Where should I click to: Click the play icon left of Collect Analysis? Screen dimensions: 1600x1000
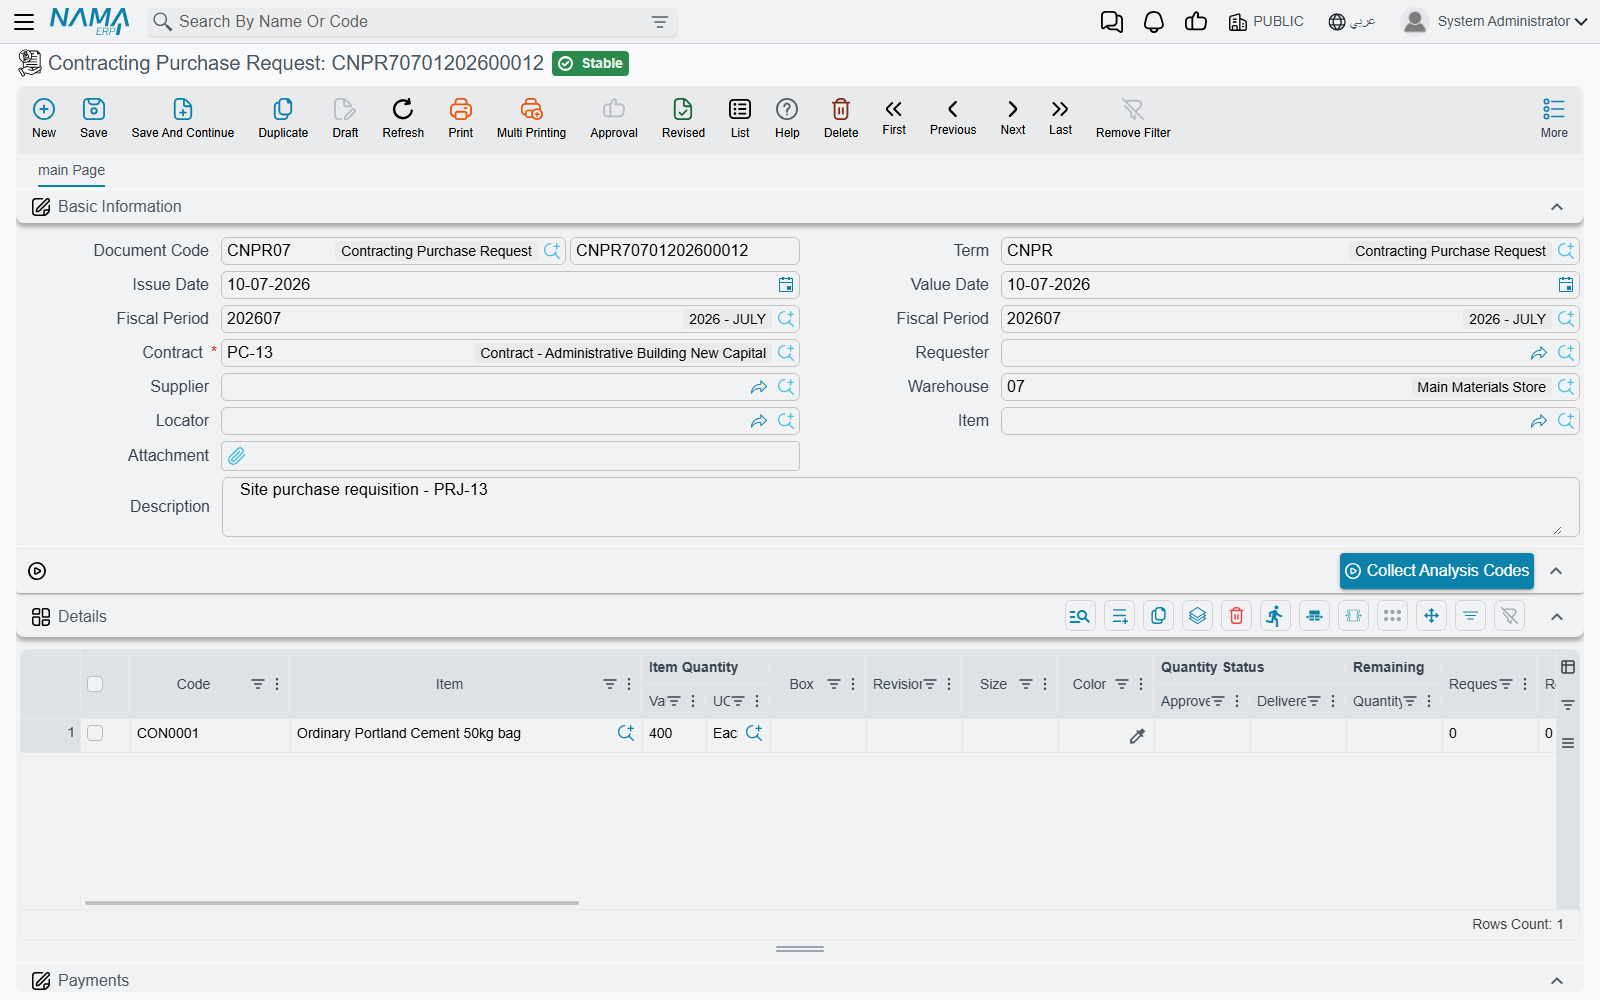(37, 571)
